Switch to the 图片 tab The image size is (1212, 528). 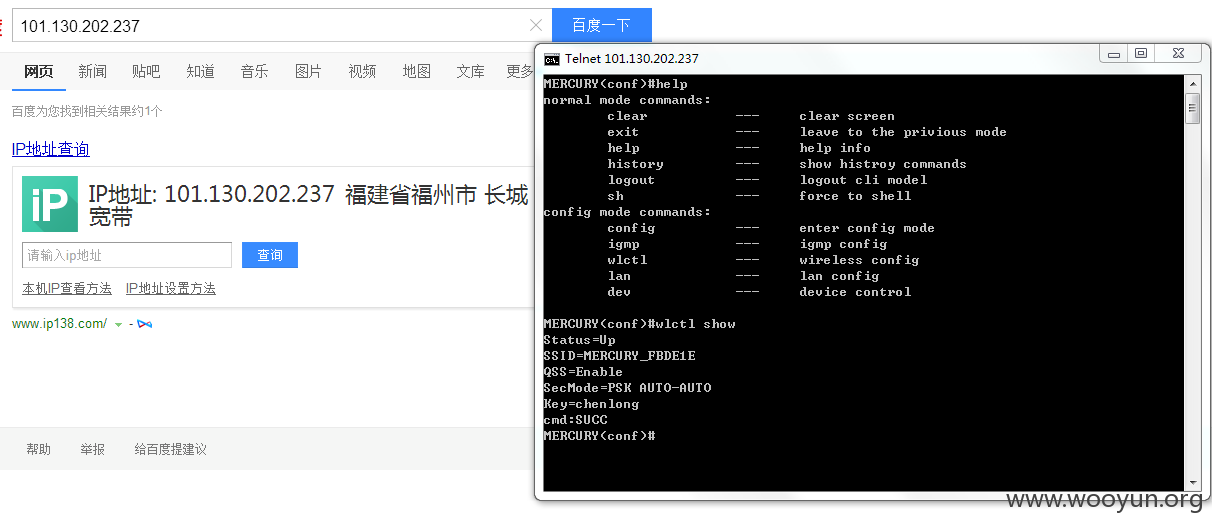coord(308,71)
